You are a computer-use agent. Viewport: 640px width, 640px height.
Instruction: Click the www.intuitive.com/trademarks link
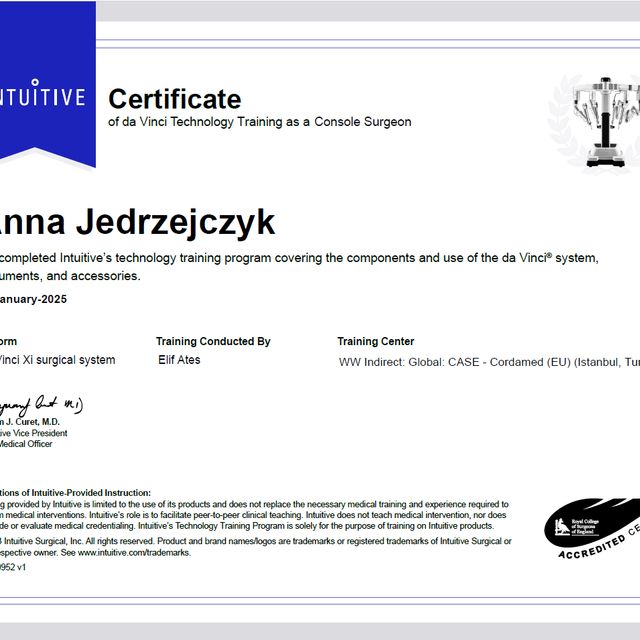pyautogui.click(x=134, y=553)
